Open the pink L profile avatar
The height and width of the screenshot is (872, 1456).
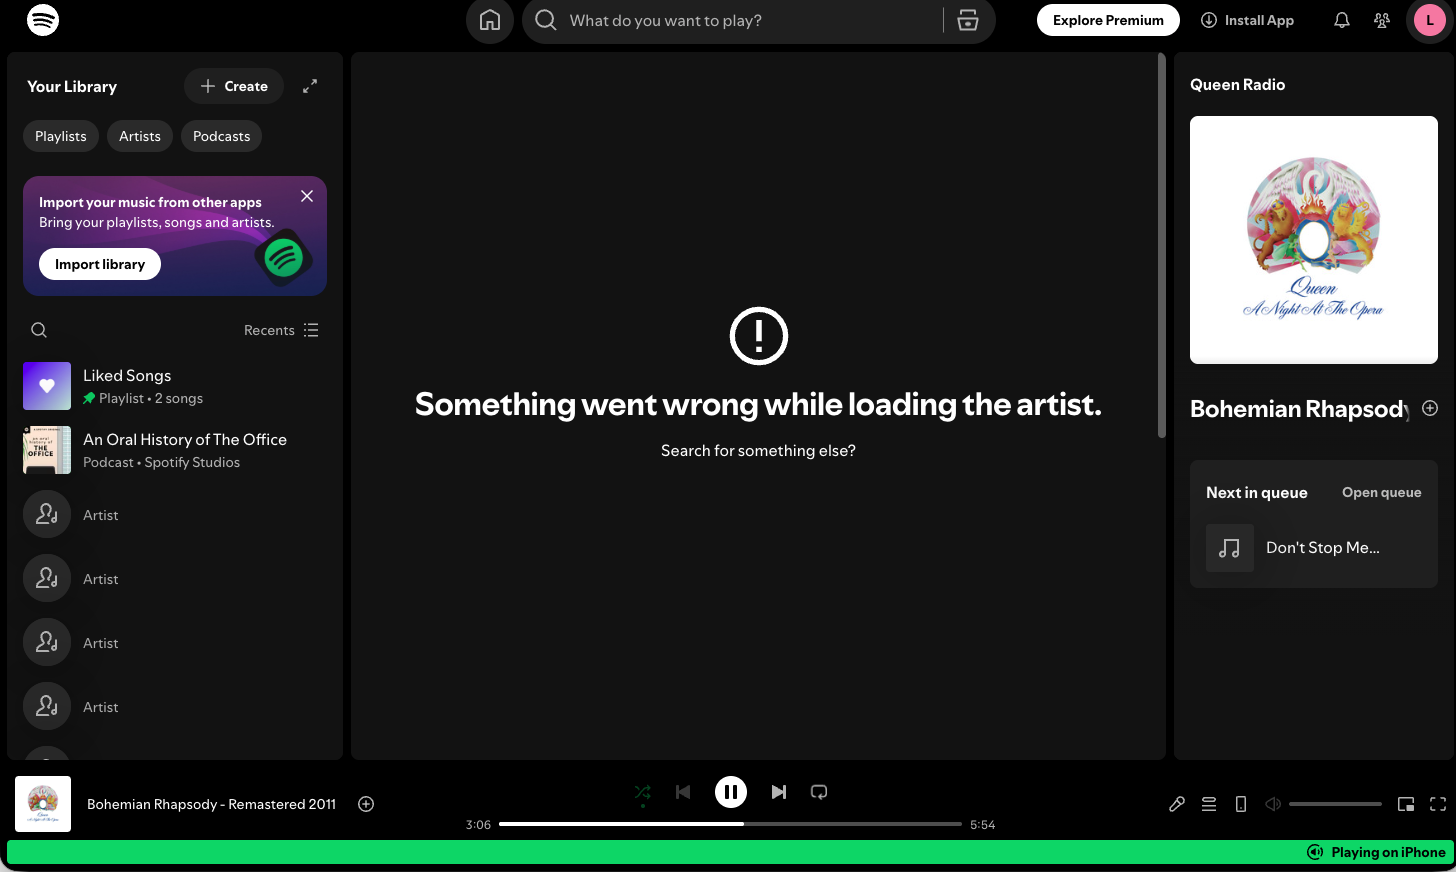click(x=1430, y=20)
